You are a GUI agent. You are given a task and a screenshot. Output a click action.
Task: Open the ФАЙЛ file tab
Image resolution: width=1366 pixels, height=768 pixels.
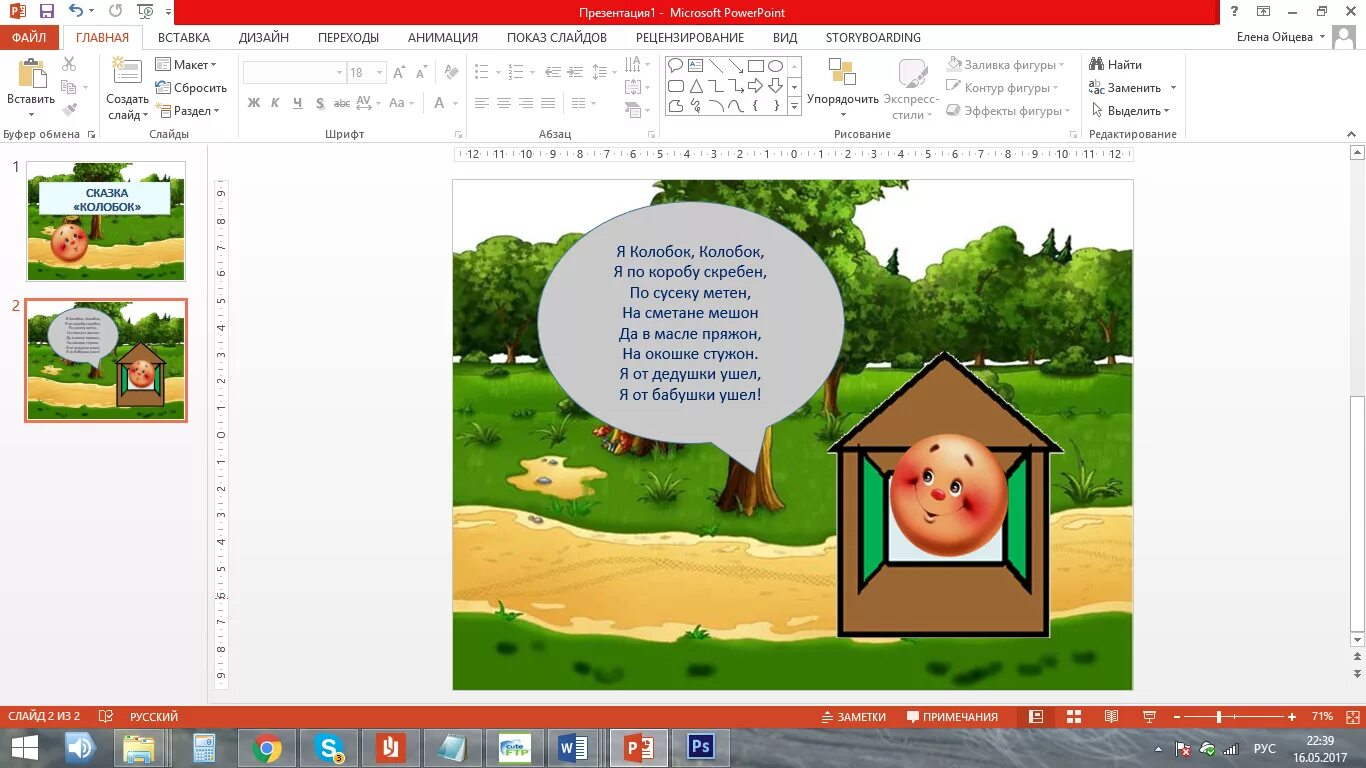pos(30,37)
